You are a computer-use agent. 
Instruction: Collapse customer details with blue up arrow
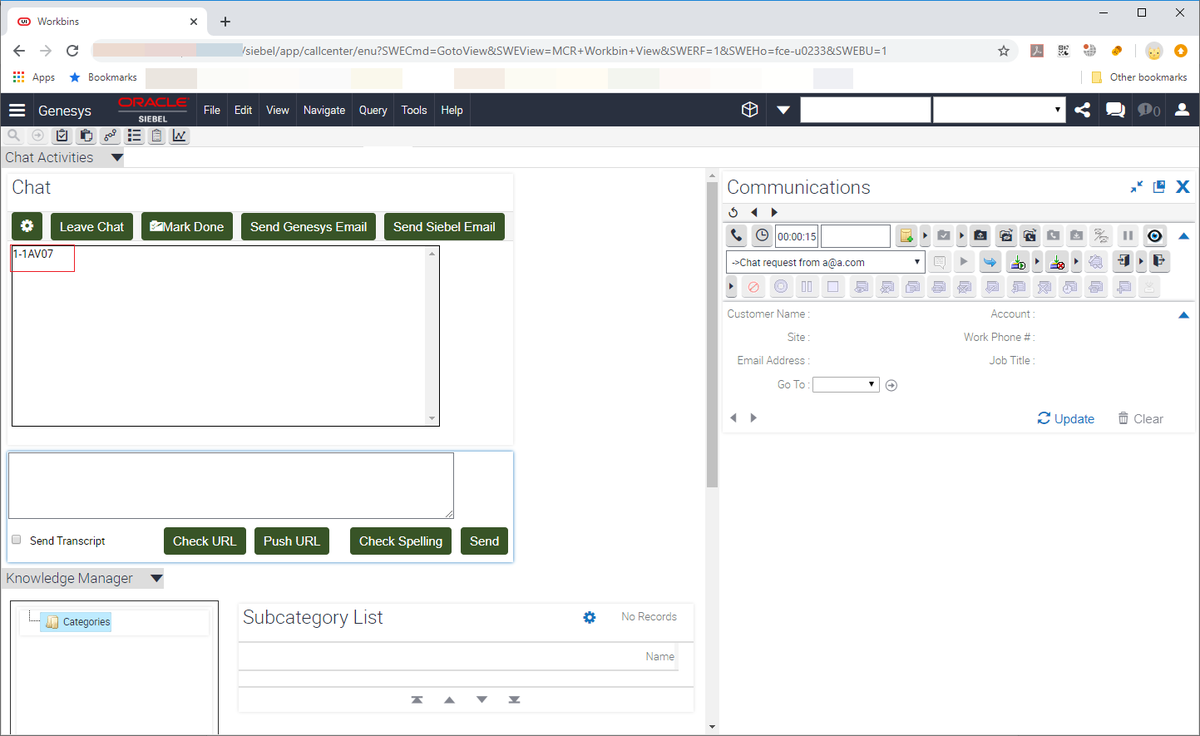click(x=1184, y=315)
